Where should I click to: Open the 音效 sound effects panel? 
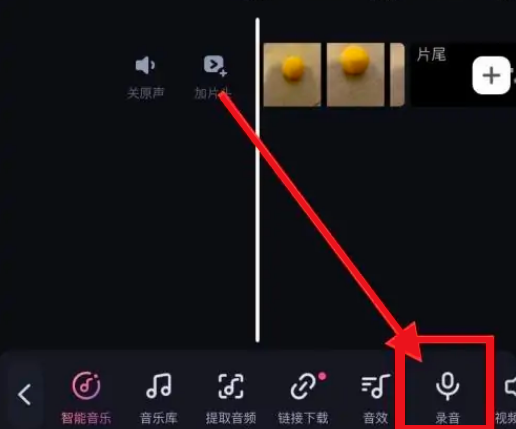coord(375,386)
